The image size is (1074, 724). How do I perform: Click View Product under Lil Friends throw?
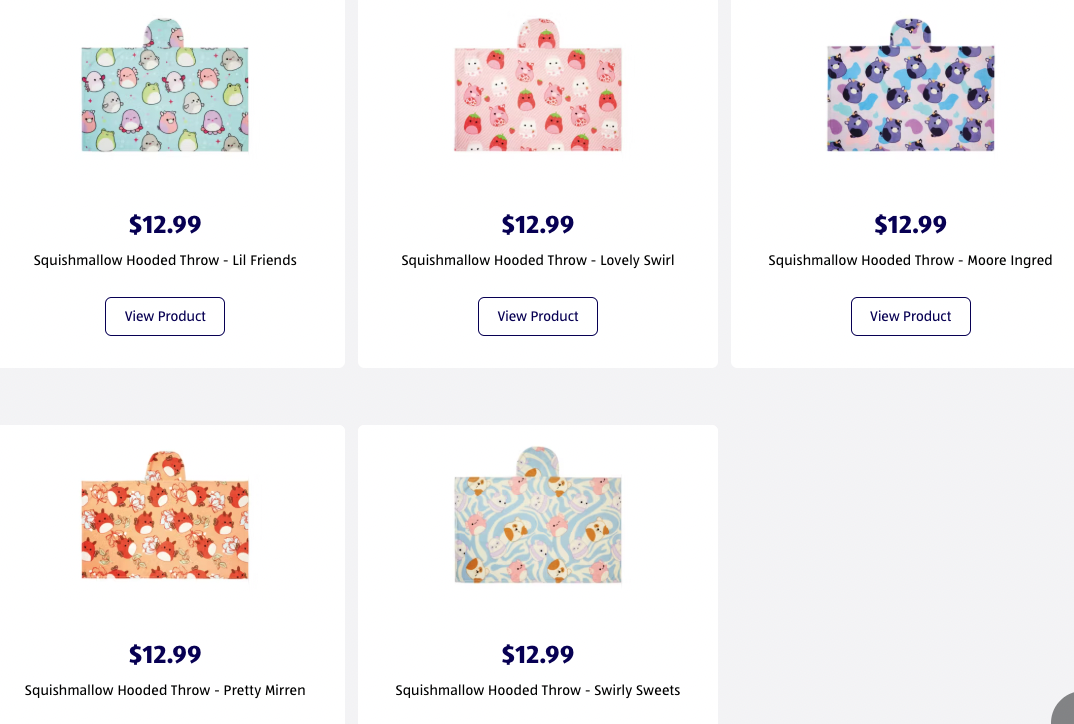[165, 316]
